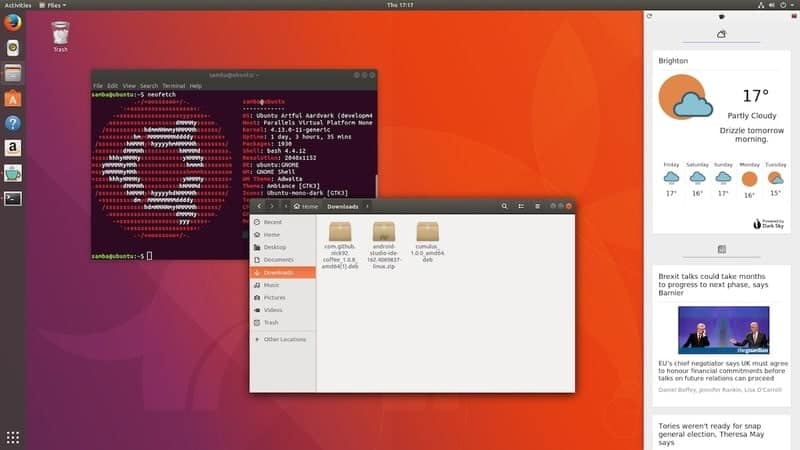
Task: Open the Powered by Dark Sky link
Action: [x=768, y=223]
